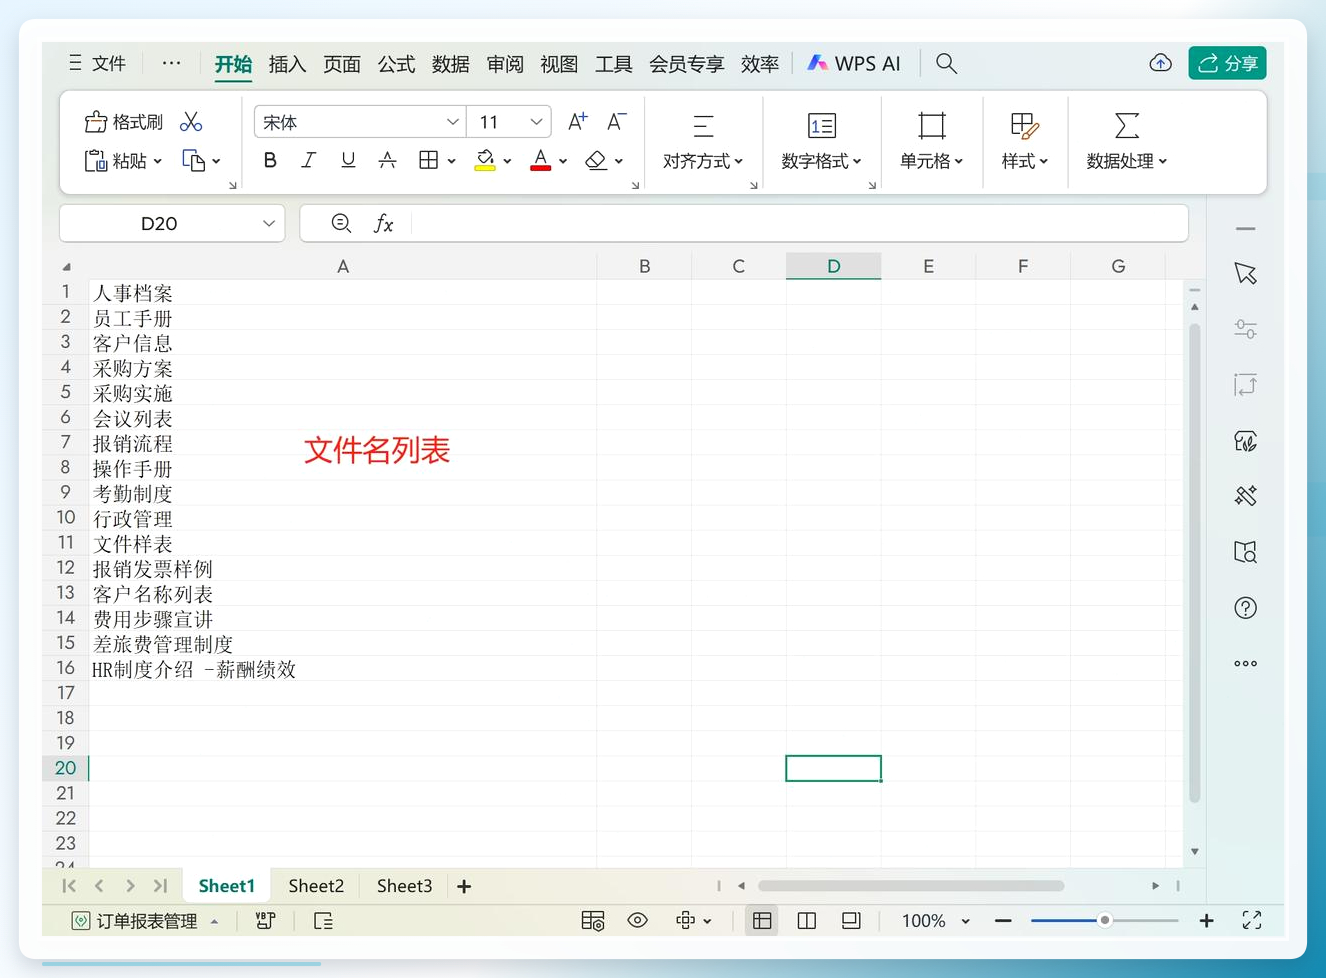Increase font size with A+ icon
This screenshot has height=978, width=1326.
pyautogui.click(x=578, y=122)
